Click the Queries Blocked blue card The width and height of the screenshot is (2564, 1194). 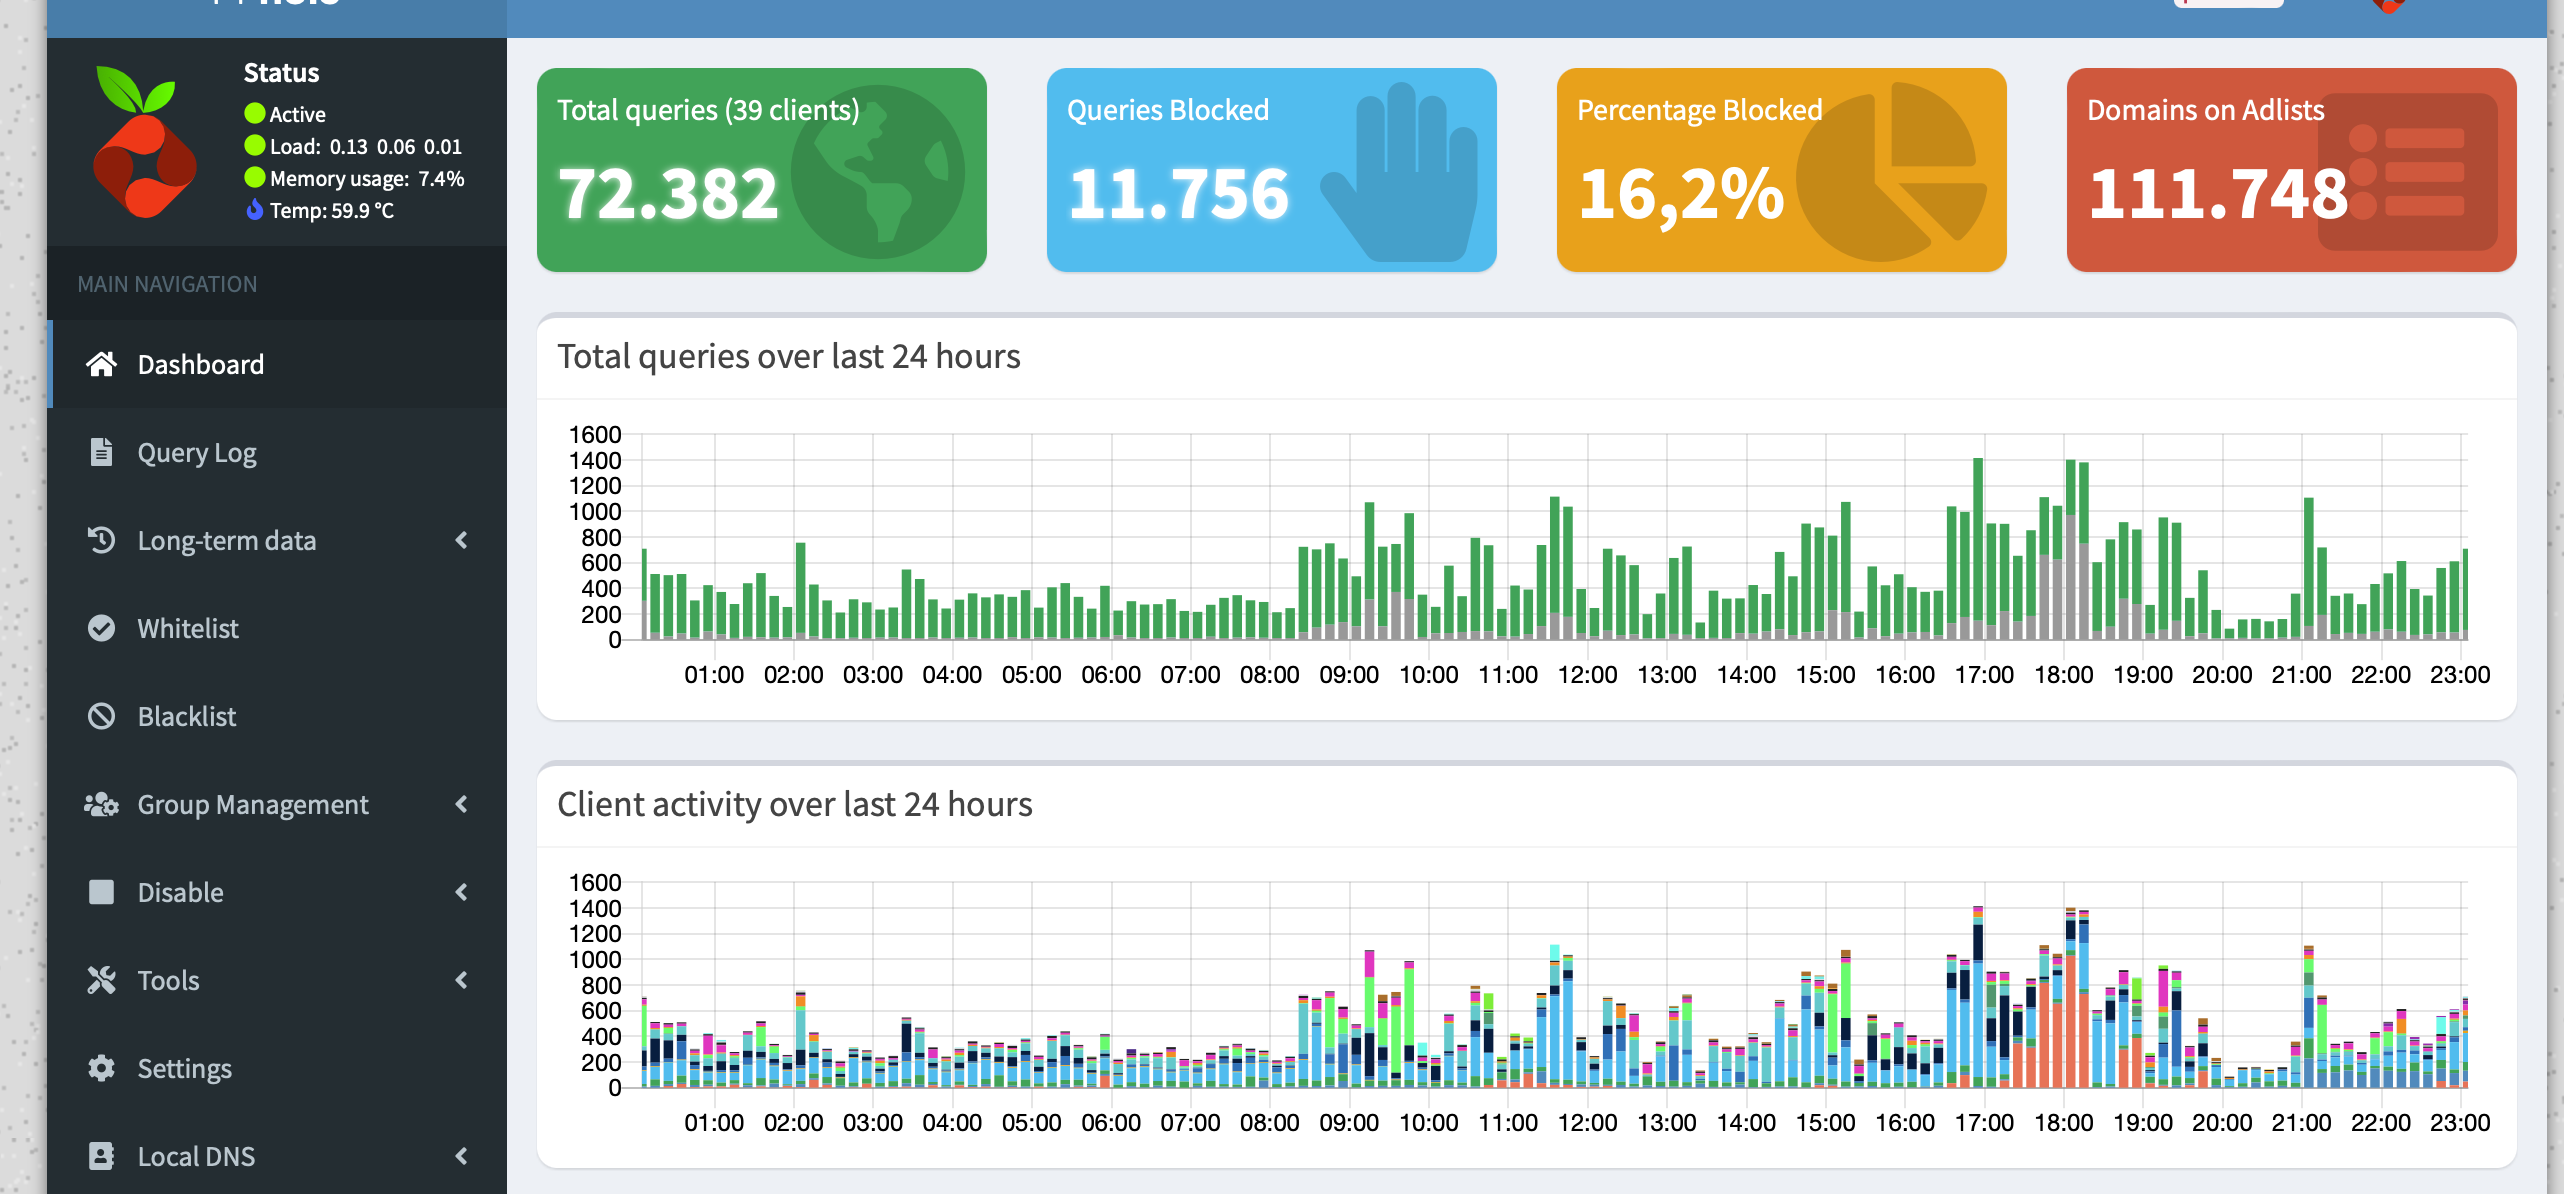pyautogui.click(x=1271, y=170)
